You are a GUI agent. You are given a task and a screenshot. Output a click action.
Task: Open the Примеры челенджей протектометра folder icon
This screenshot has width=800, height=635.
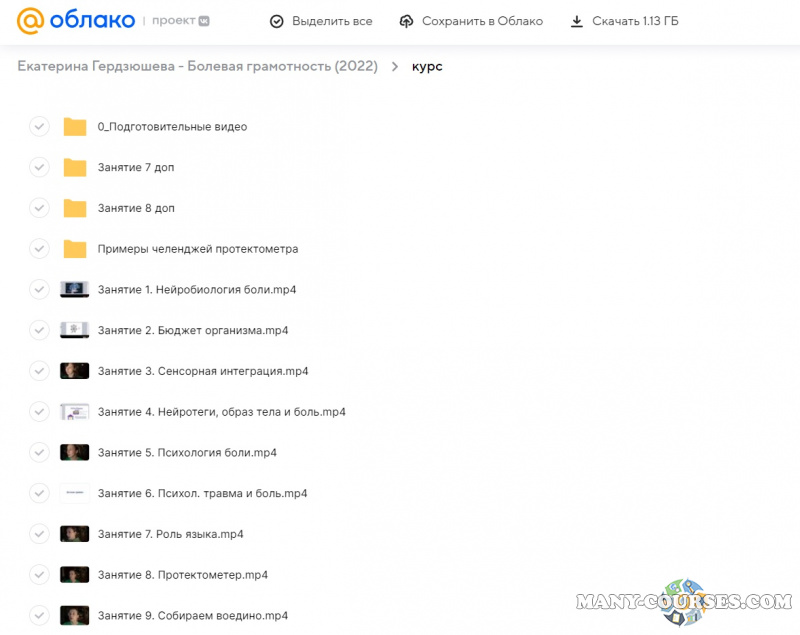coord(75,249)
